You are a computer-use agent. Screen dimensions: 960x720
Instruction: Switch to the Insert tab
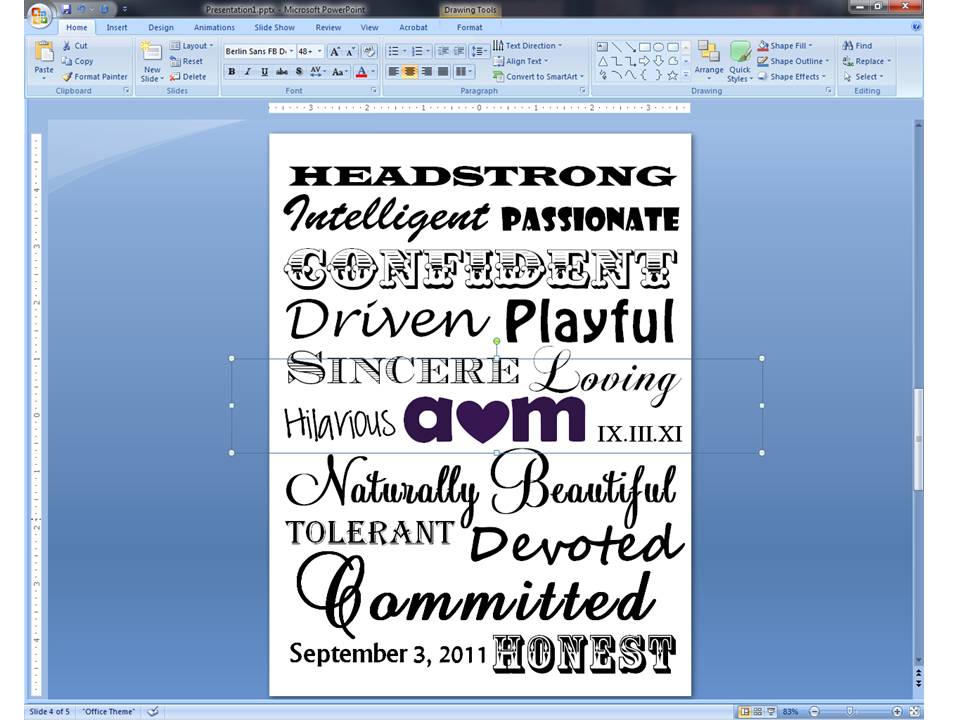tap(117, 28)
